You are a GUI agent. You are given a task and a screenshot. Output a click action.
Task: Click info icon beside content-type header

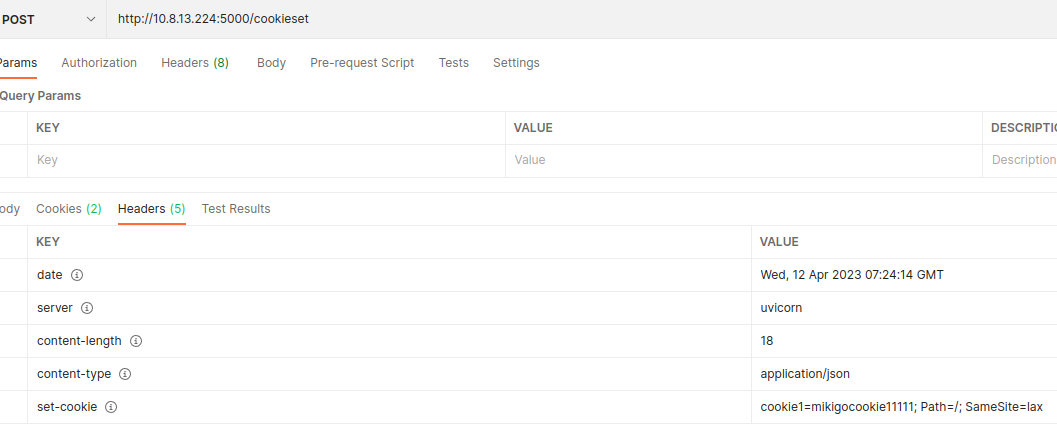tap(125, 374)
